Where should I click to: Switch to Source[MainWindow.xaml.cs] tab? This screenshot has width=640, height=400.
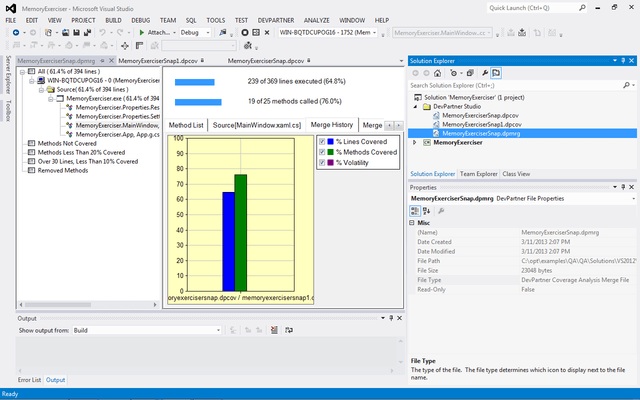[x=257, y=125]
